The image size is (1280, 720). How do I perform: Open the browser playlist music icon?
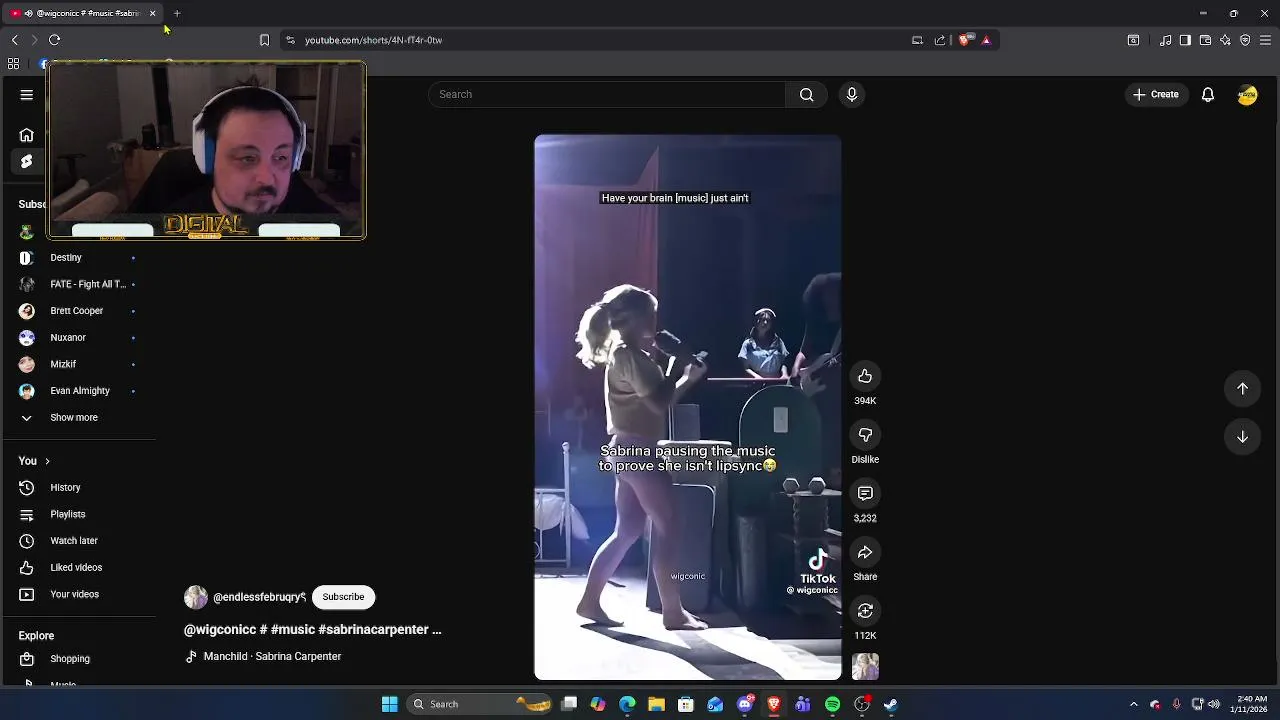(1165, 40)
